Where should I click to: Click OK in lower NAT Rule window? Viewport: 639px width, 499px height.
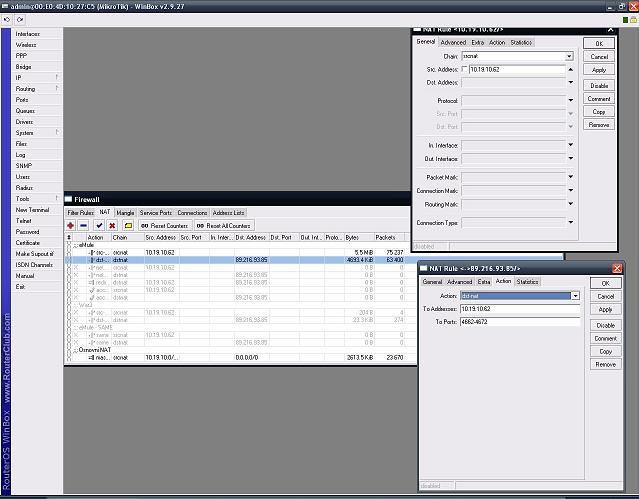coord(606,283)
